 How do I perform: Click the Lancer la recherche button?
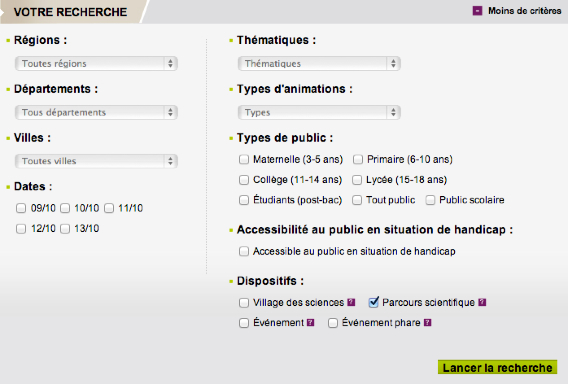(497, 367)
